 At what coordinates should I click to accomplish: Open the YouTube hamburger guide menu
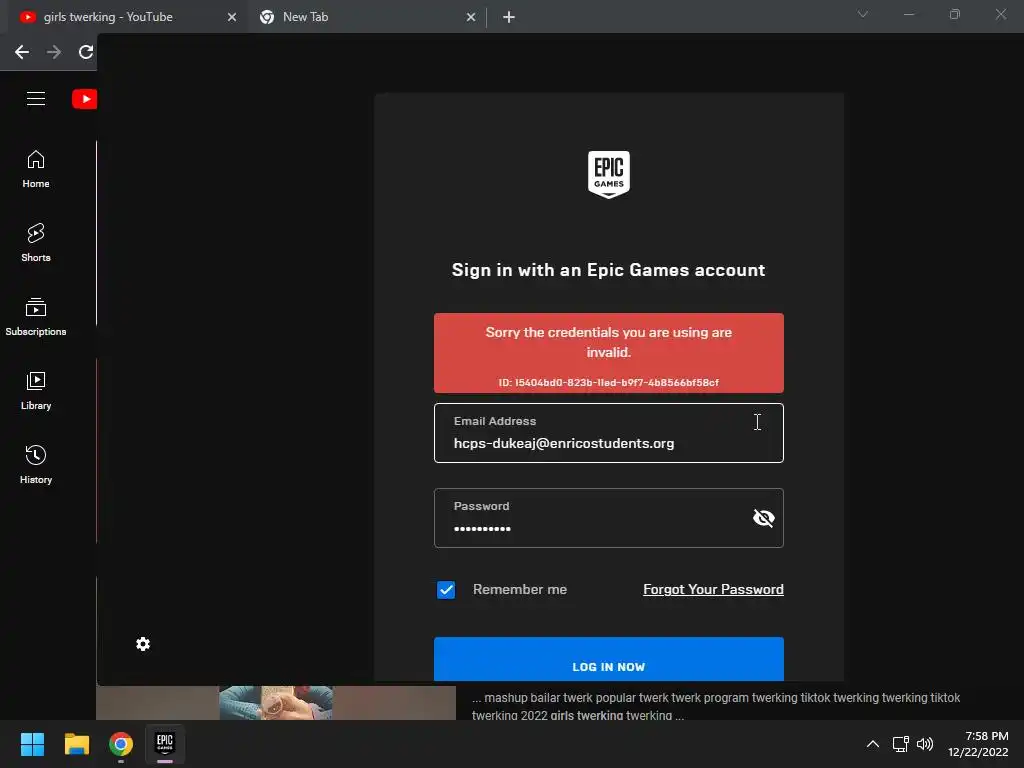tap(36, 99)
